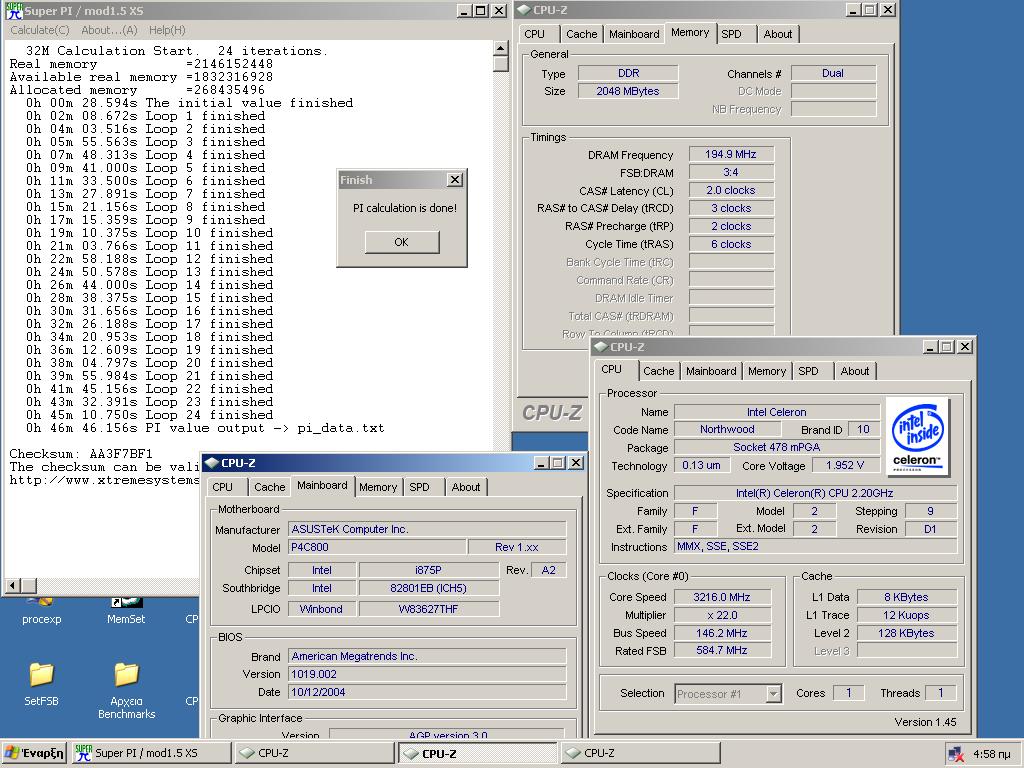Viewport: 1024px width, 768px height.
Task: Open About tab in processor CPU-Z window
Action: tap(854, 371)
